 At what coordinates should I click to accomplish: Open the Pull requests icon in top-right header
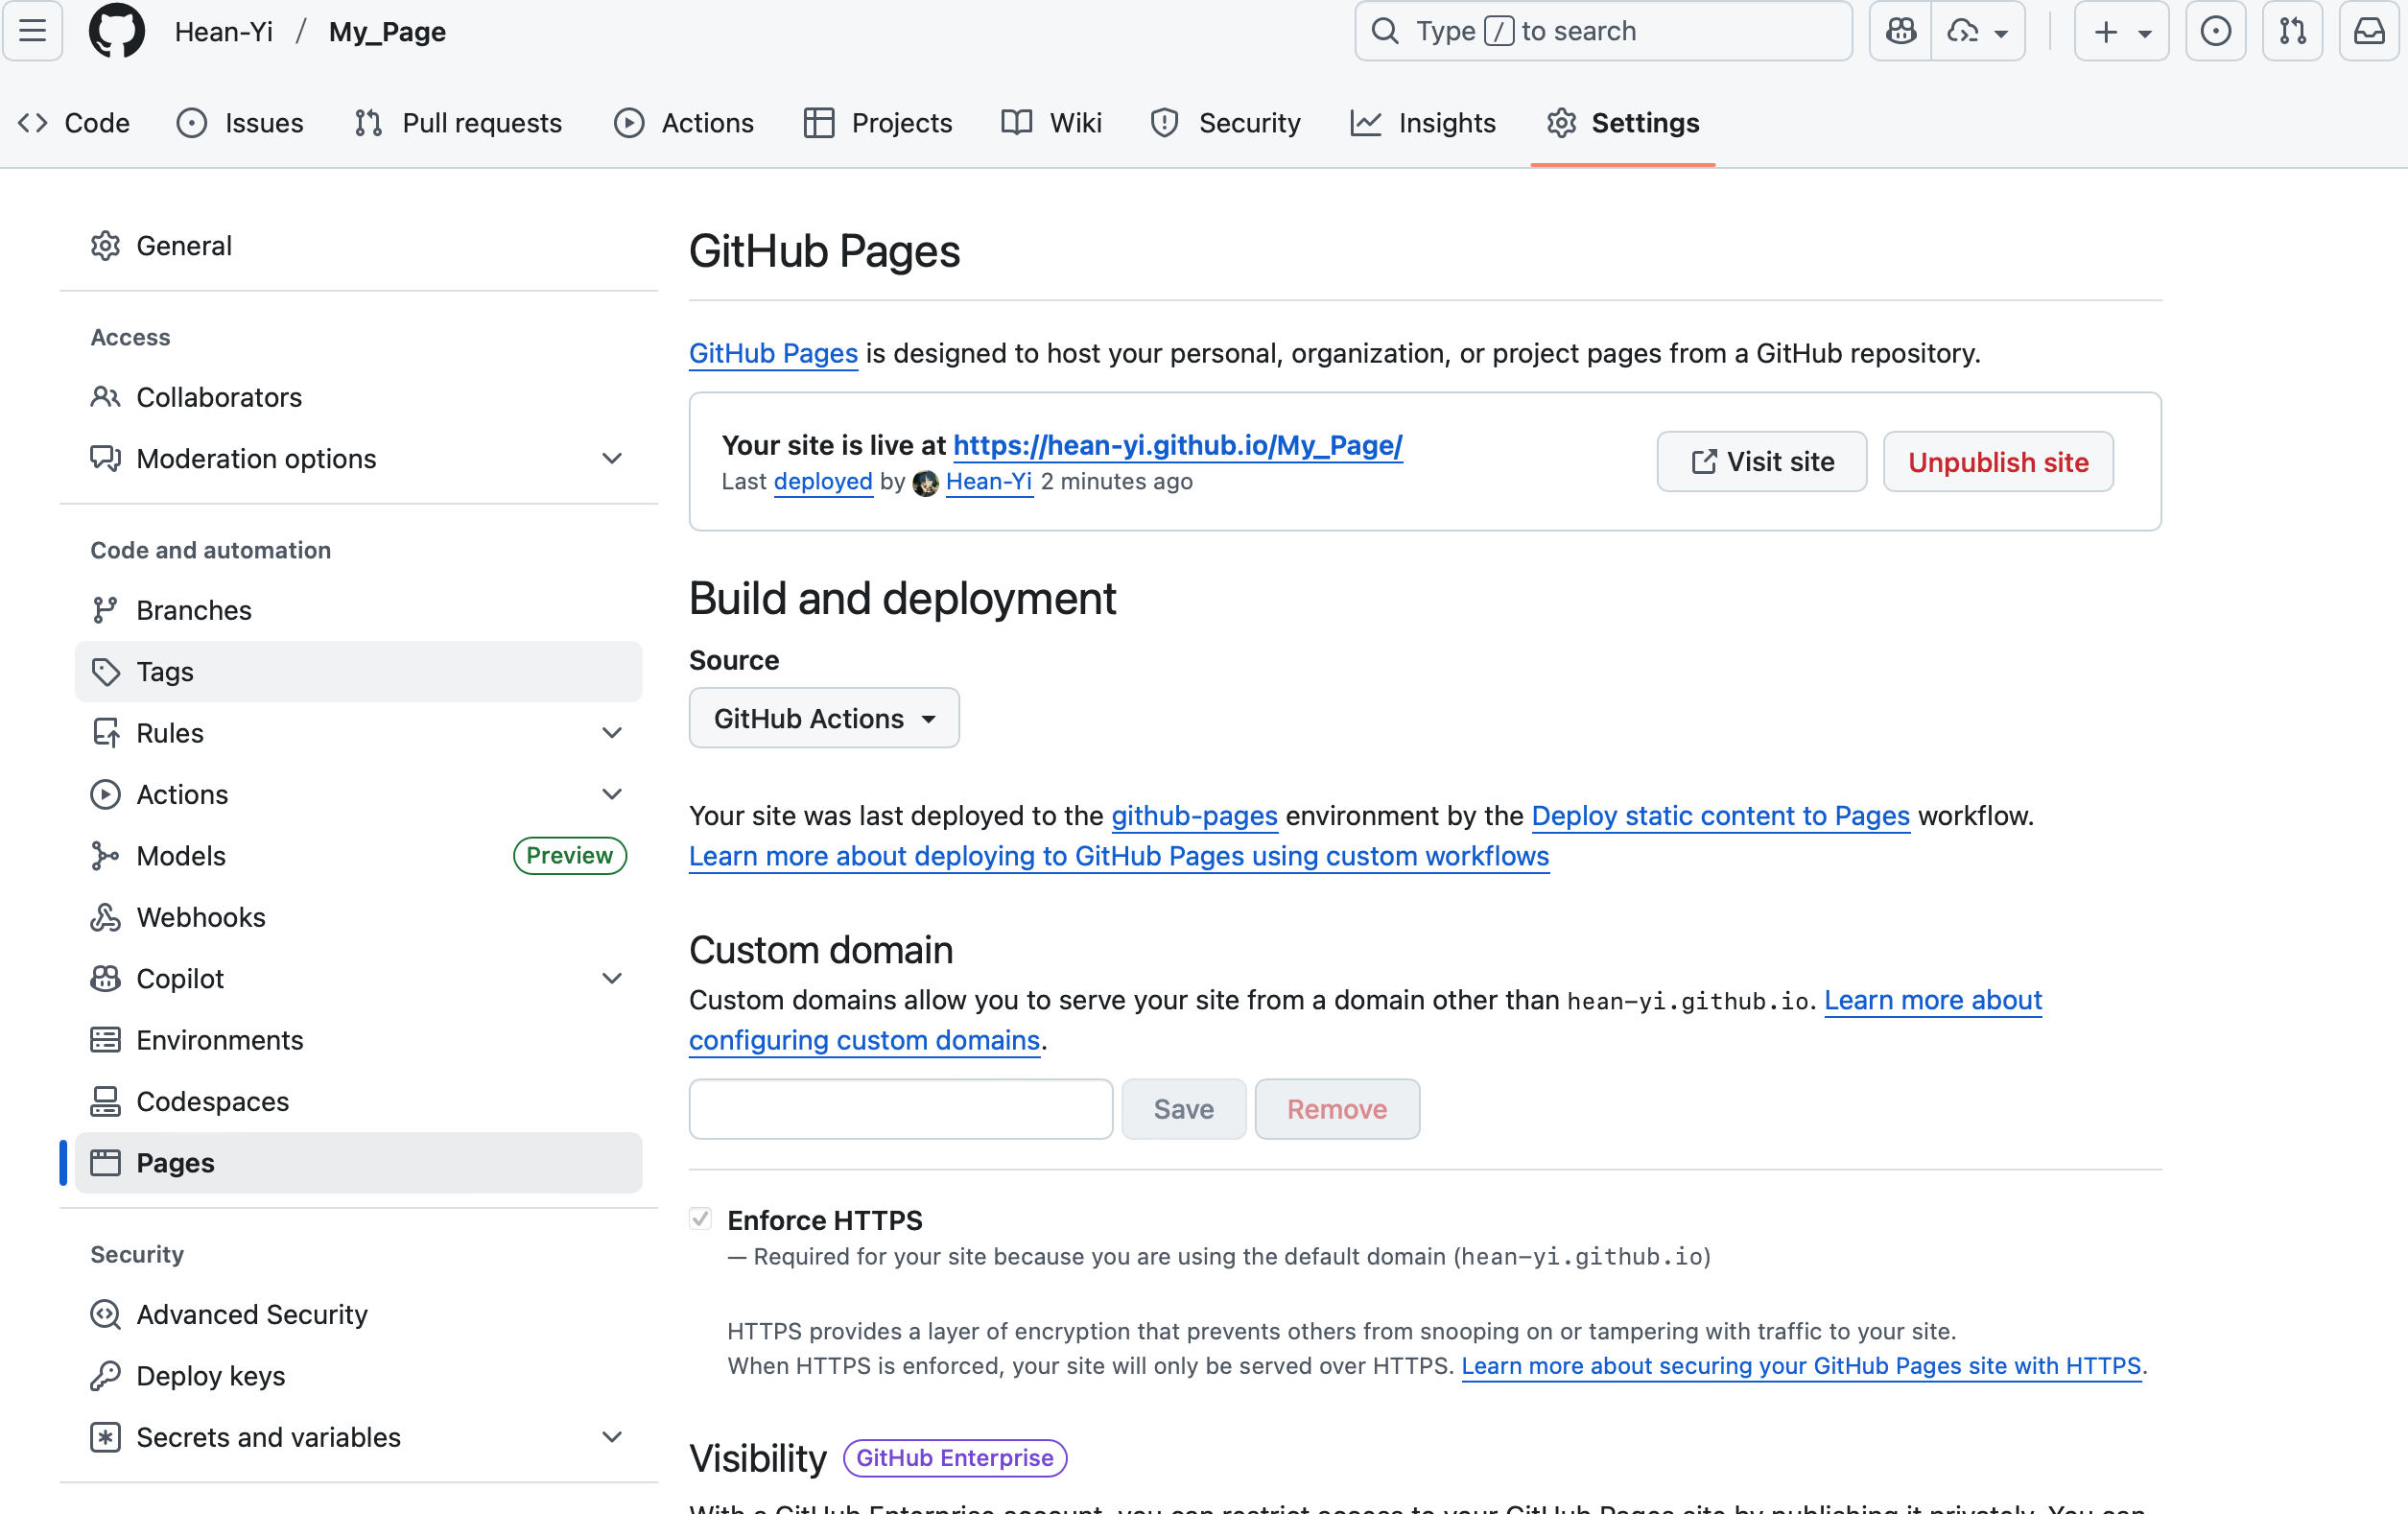click(x=2292, y=31)
